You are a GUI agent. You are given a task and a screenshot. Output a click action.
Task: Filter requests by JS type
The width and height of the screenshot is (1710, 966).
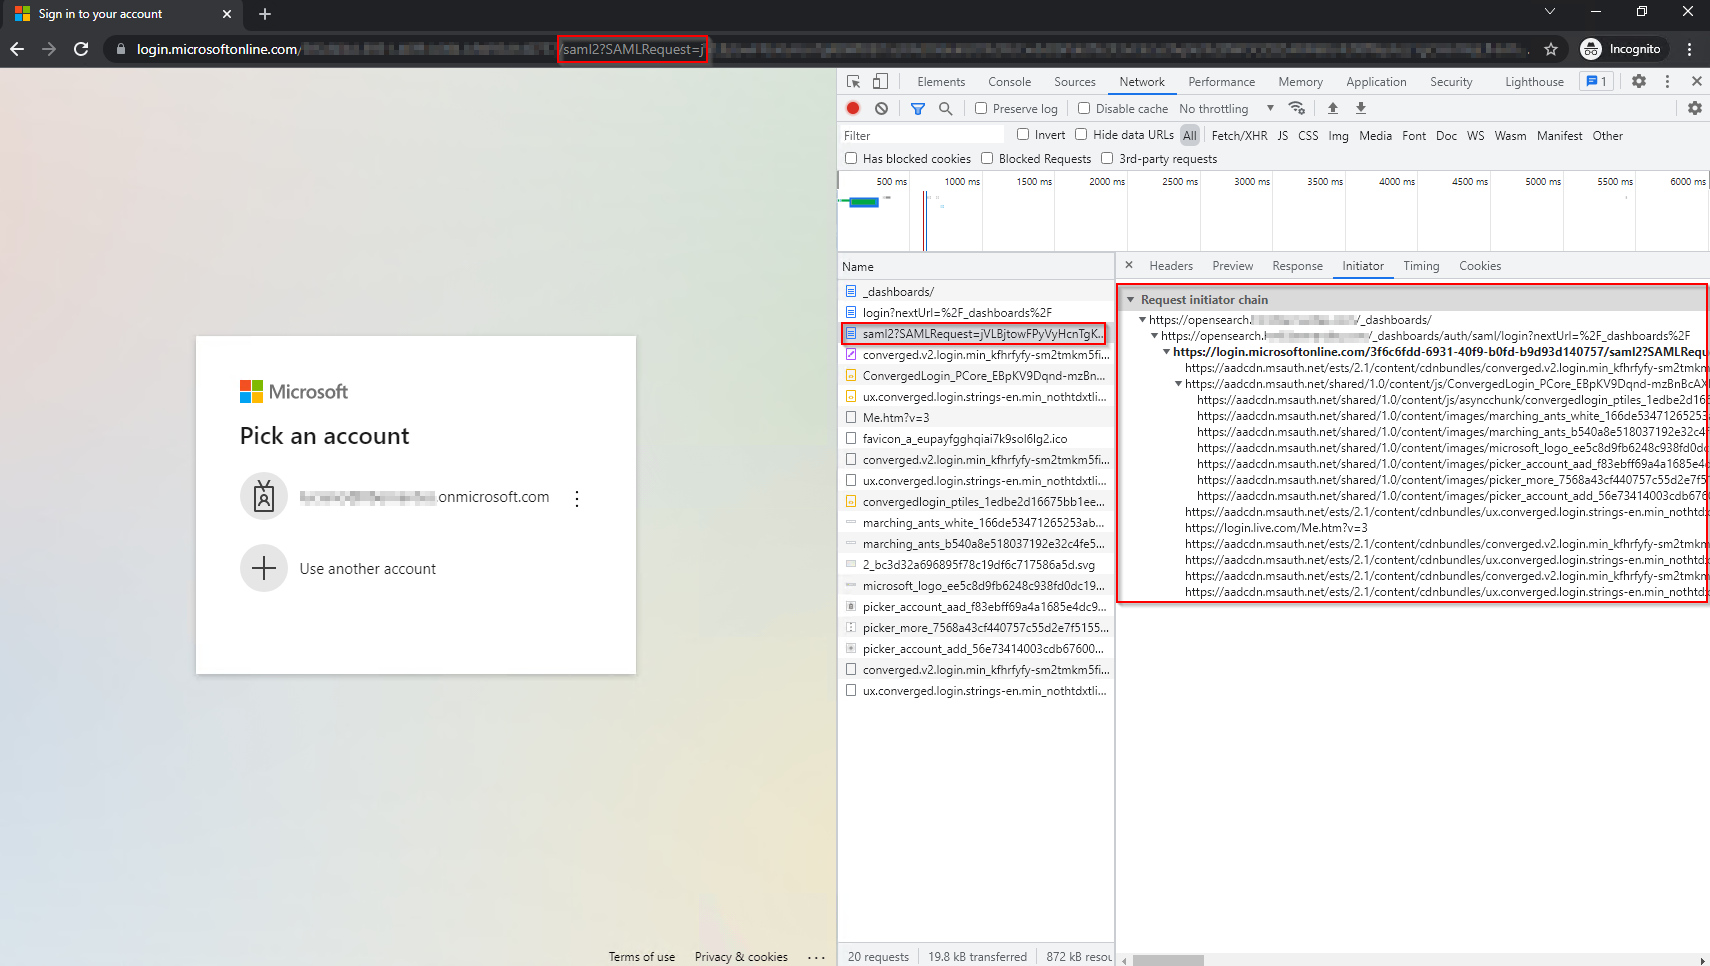click(x=1283, y=136)
